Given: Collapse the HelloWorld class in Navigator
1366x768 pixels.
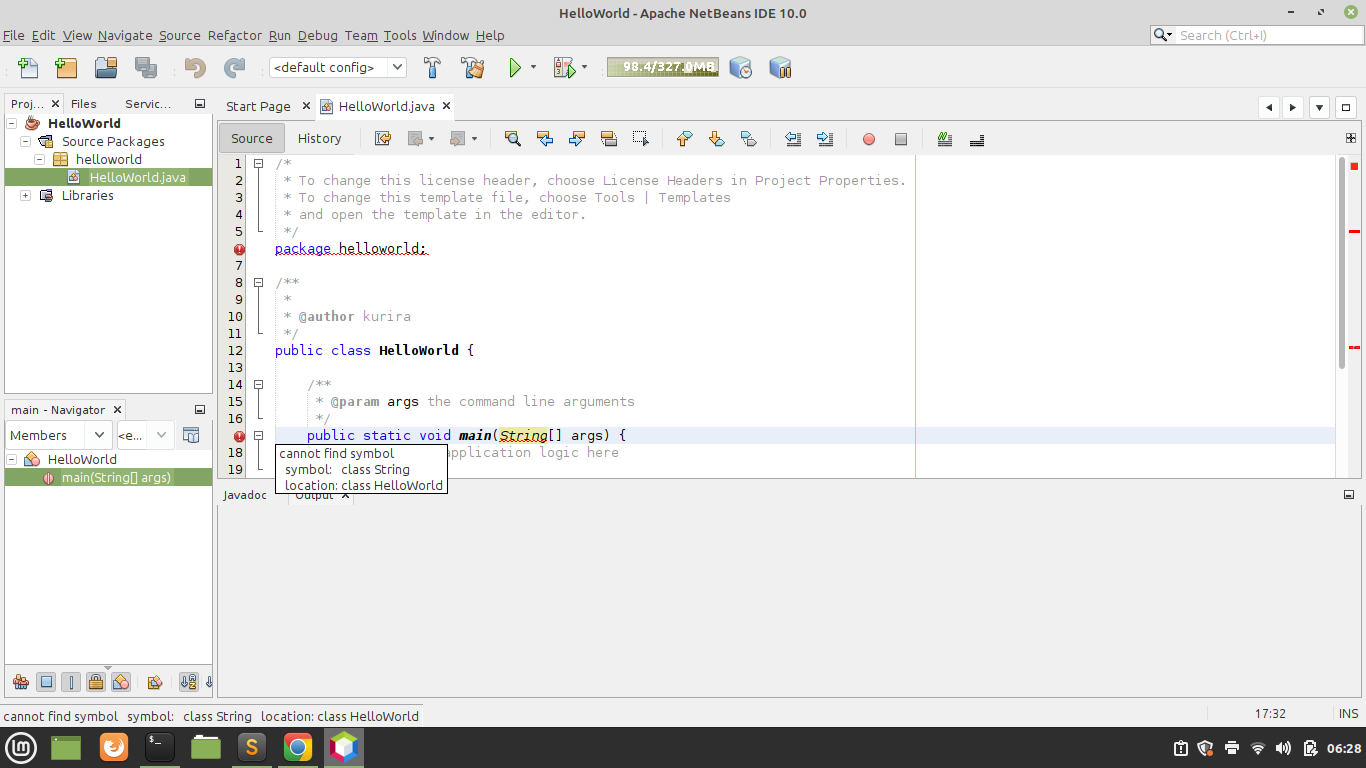Looking at the screenshot, I should pos(12,459).
